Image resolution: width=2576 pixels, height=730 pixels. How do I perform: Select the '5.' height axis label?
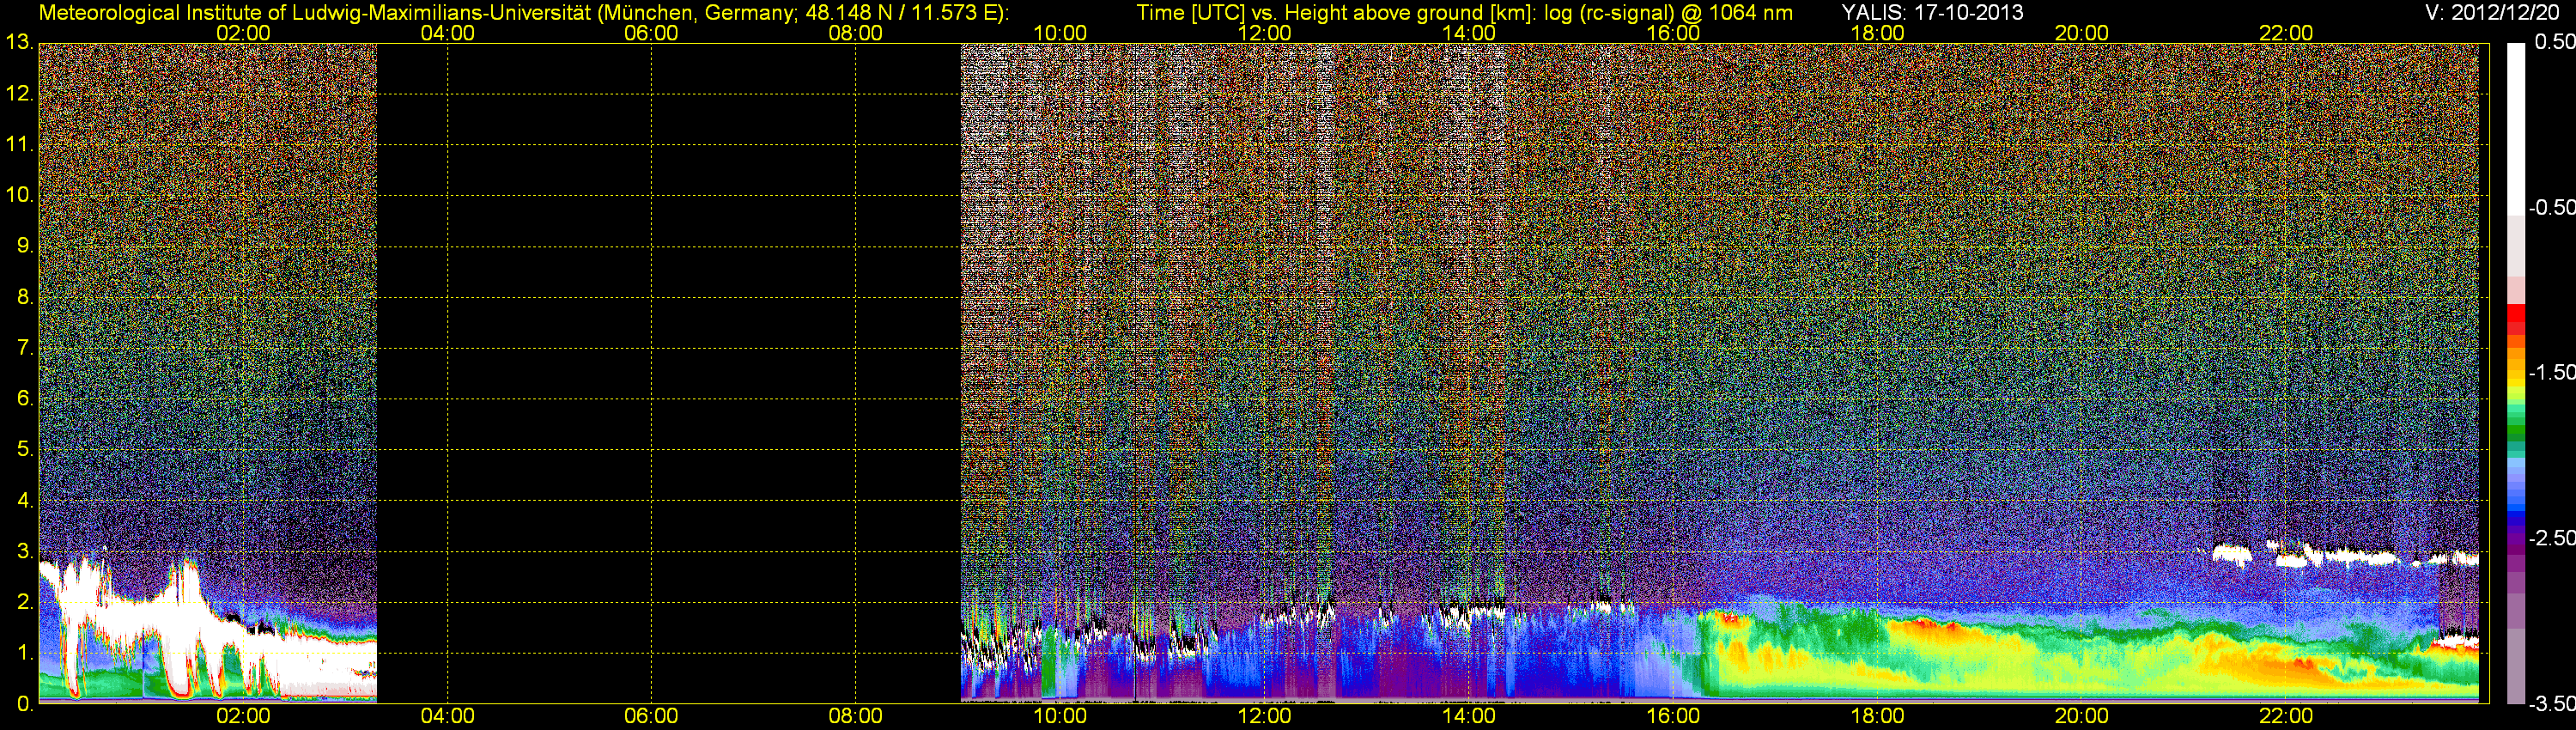coord(24,449)
